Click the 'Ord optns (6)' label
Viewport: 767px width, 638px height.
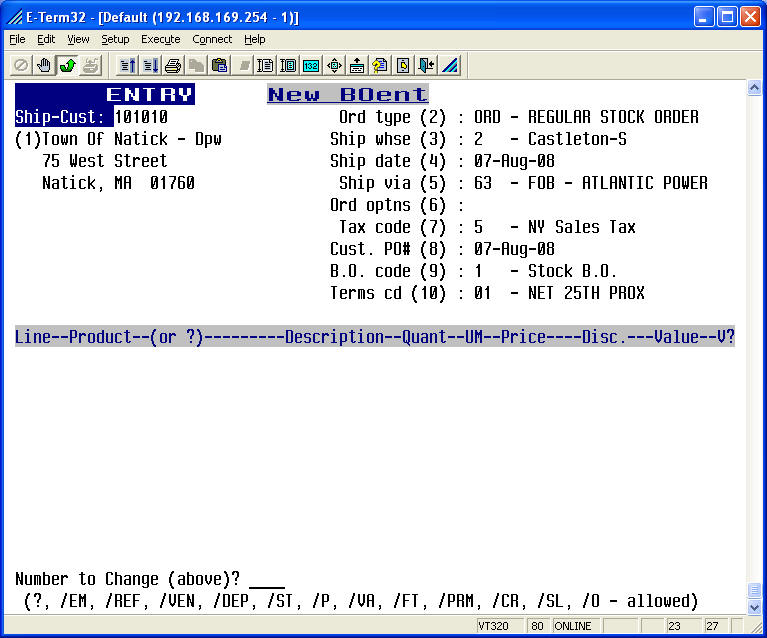point(388,205)
